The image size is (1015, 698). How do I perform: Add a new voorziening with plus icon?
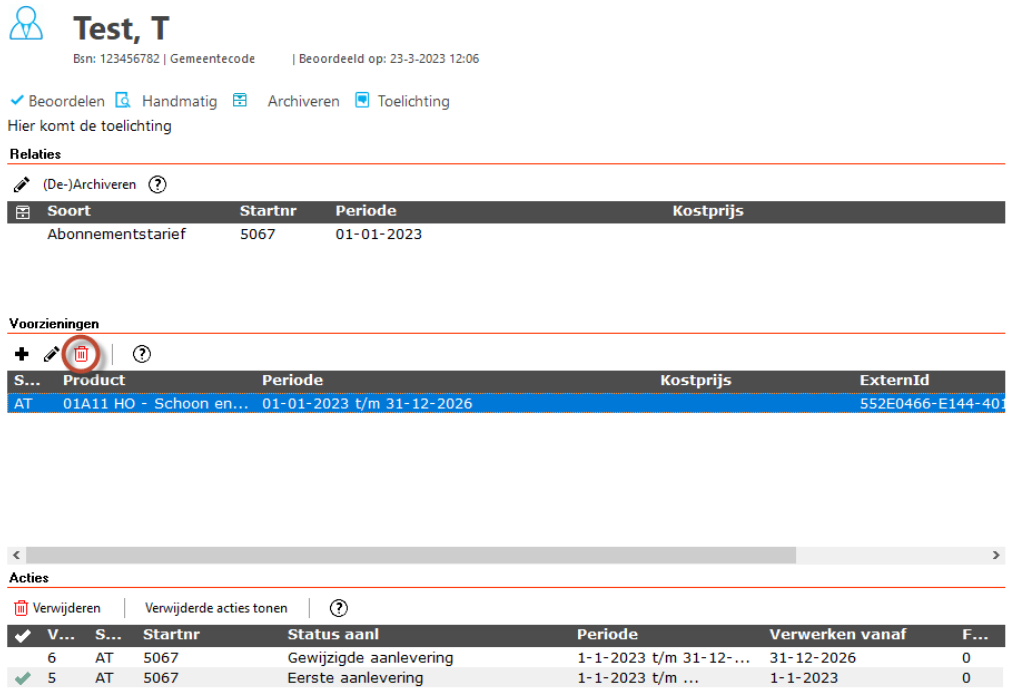click(22, 354)
